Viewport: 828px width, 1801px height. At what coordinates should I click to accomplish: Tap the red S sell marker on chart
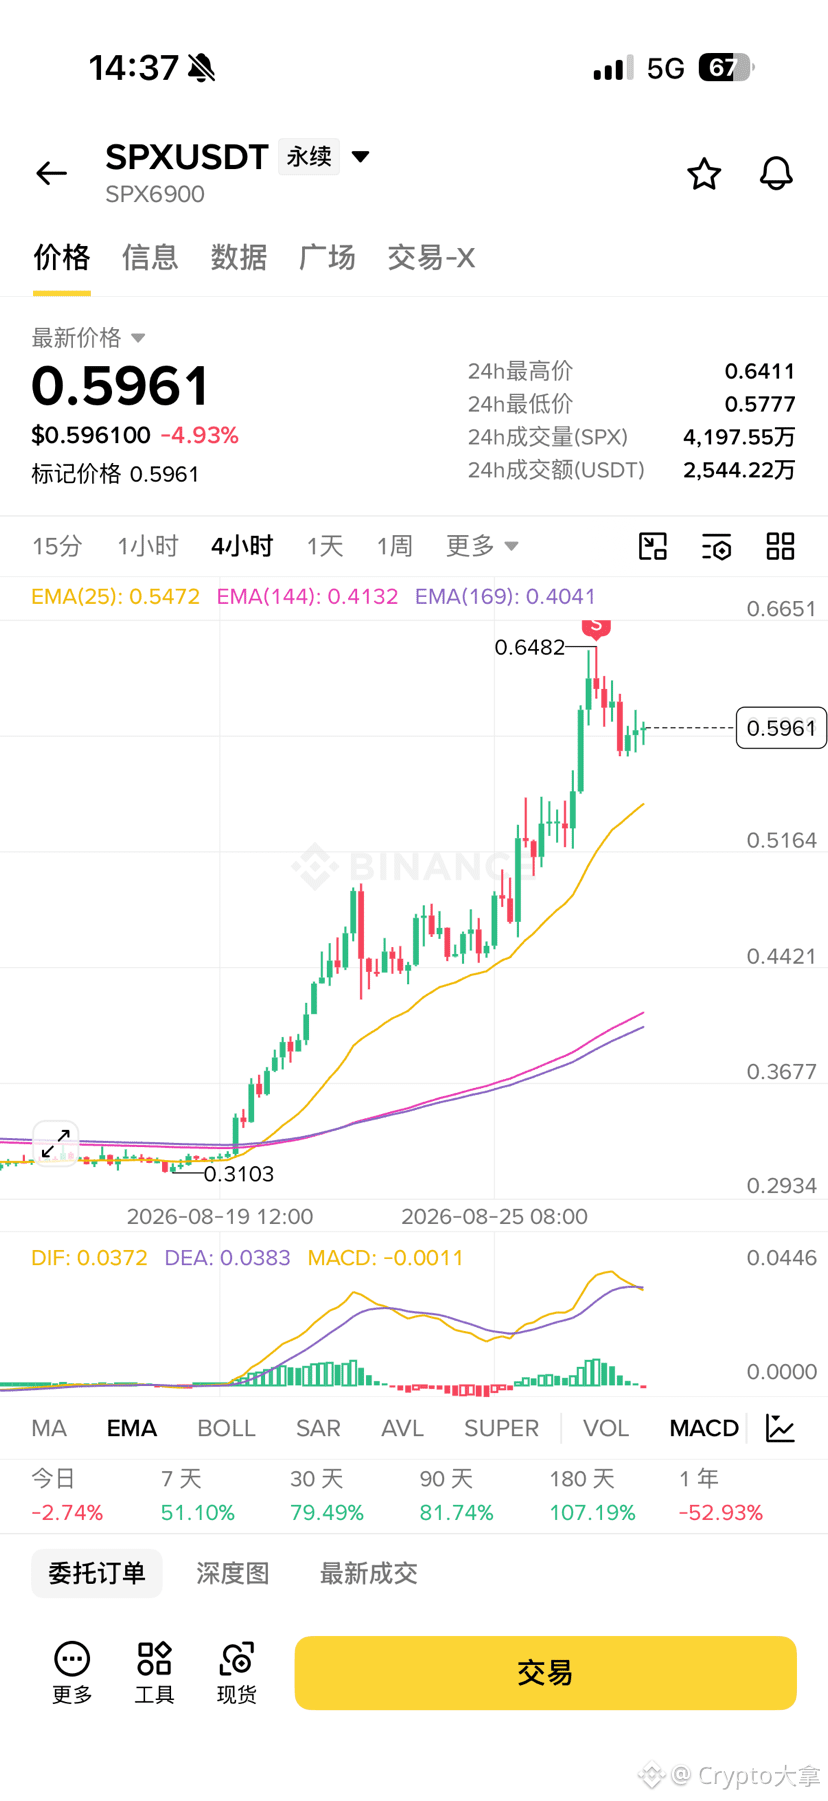596,628
